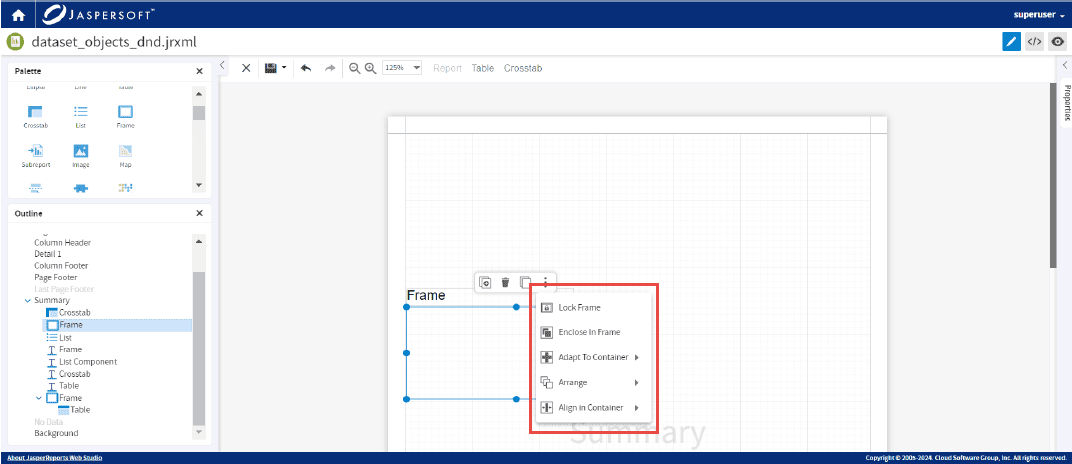Select the Crosstab element in Palette
The height and width of the screenshot is (464, 1072).
coord(36,116)
